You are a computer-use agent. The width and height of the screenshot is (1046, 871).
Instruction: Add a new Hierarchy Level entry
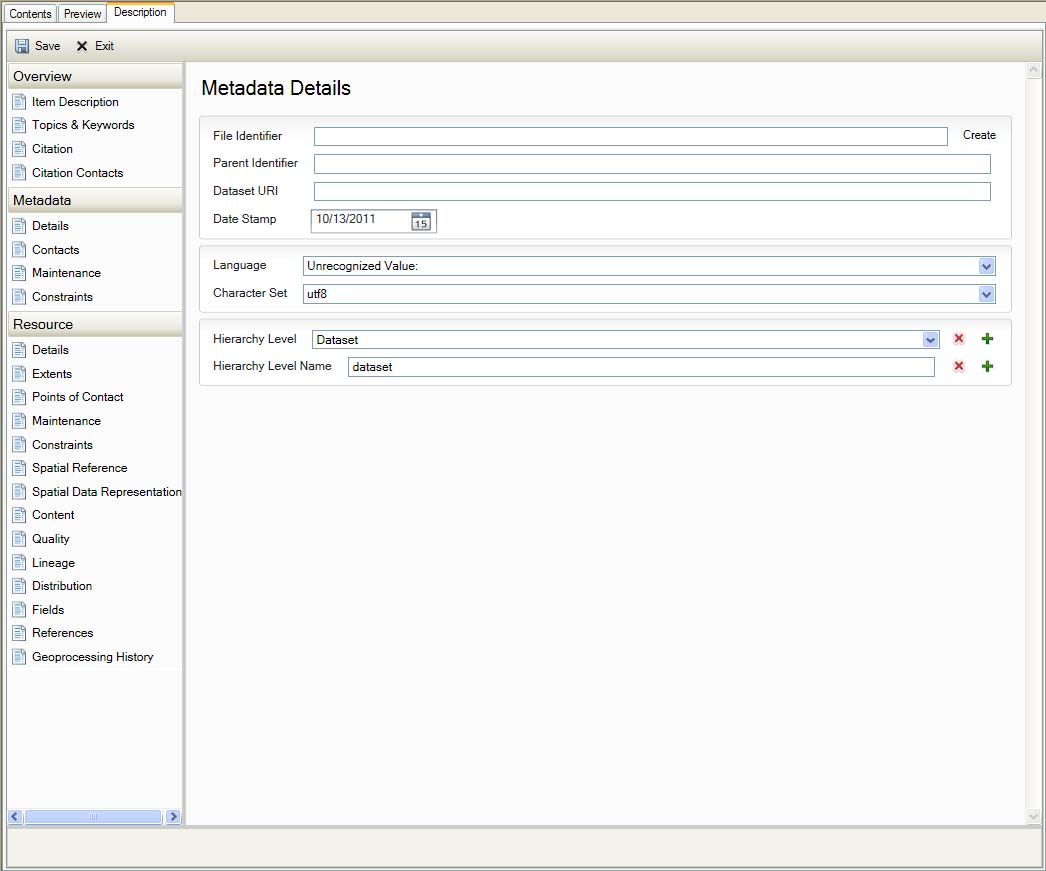tap(987, 339)
